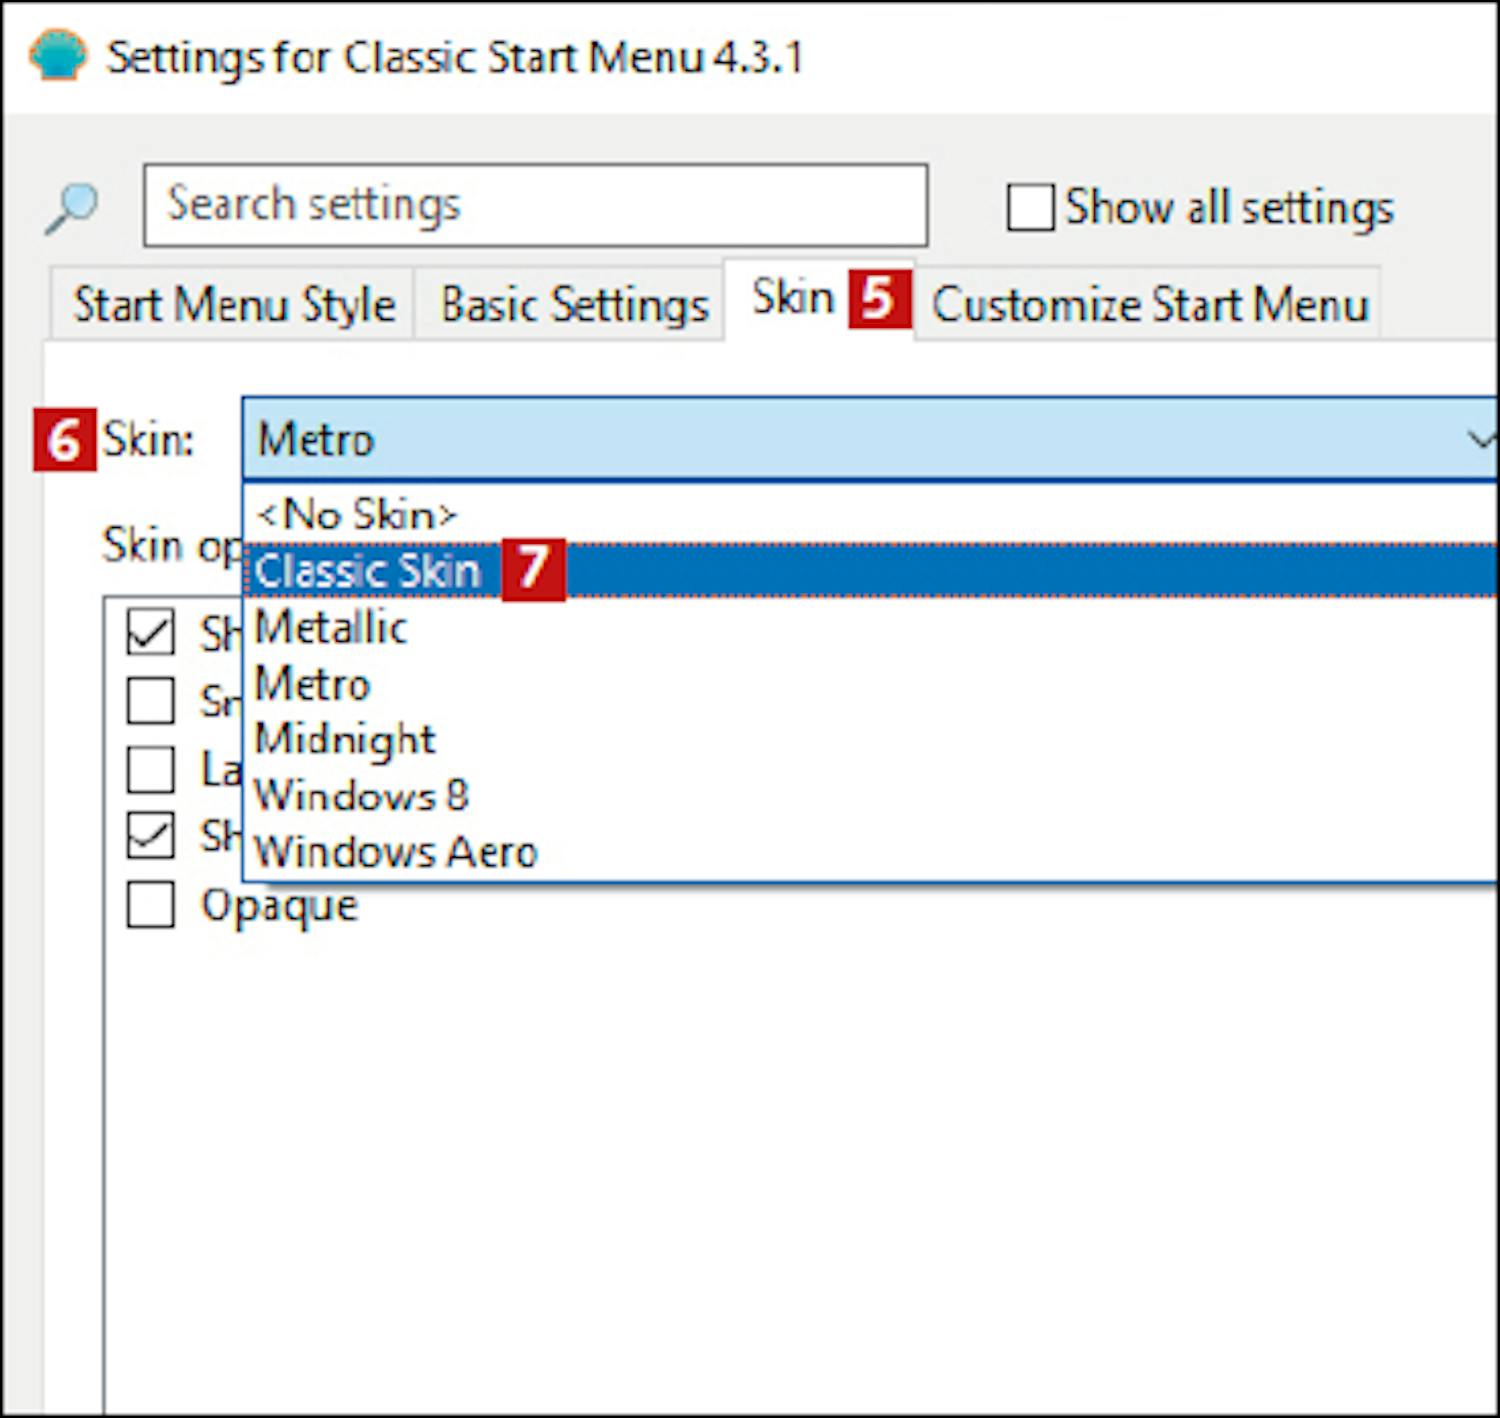This screenshot has height=1418, width=1500.
Task: Choose the Midnight skin
Action: 345,740
